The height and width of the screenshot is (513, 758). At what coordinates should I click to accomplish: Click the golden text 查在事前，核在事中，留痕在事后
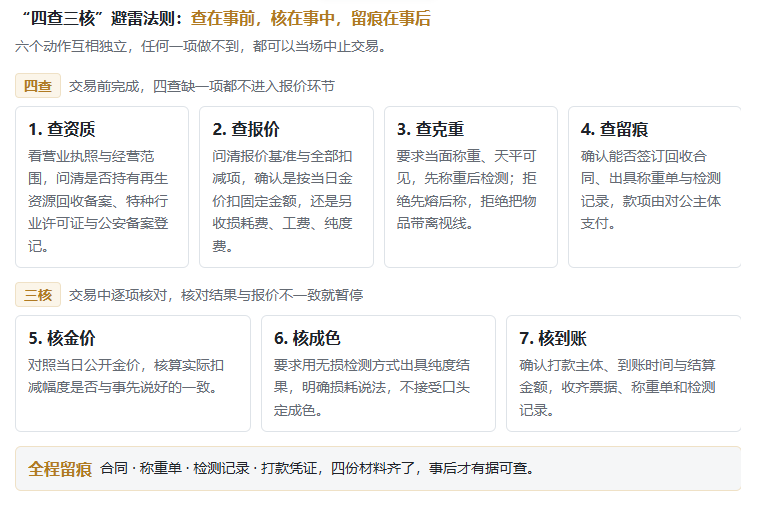(x=310, y=18)
